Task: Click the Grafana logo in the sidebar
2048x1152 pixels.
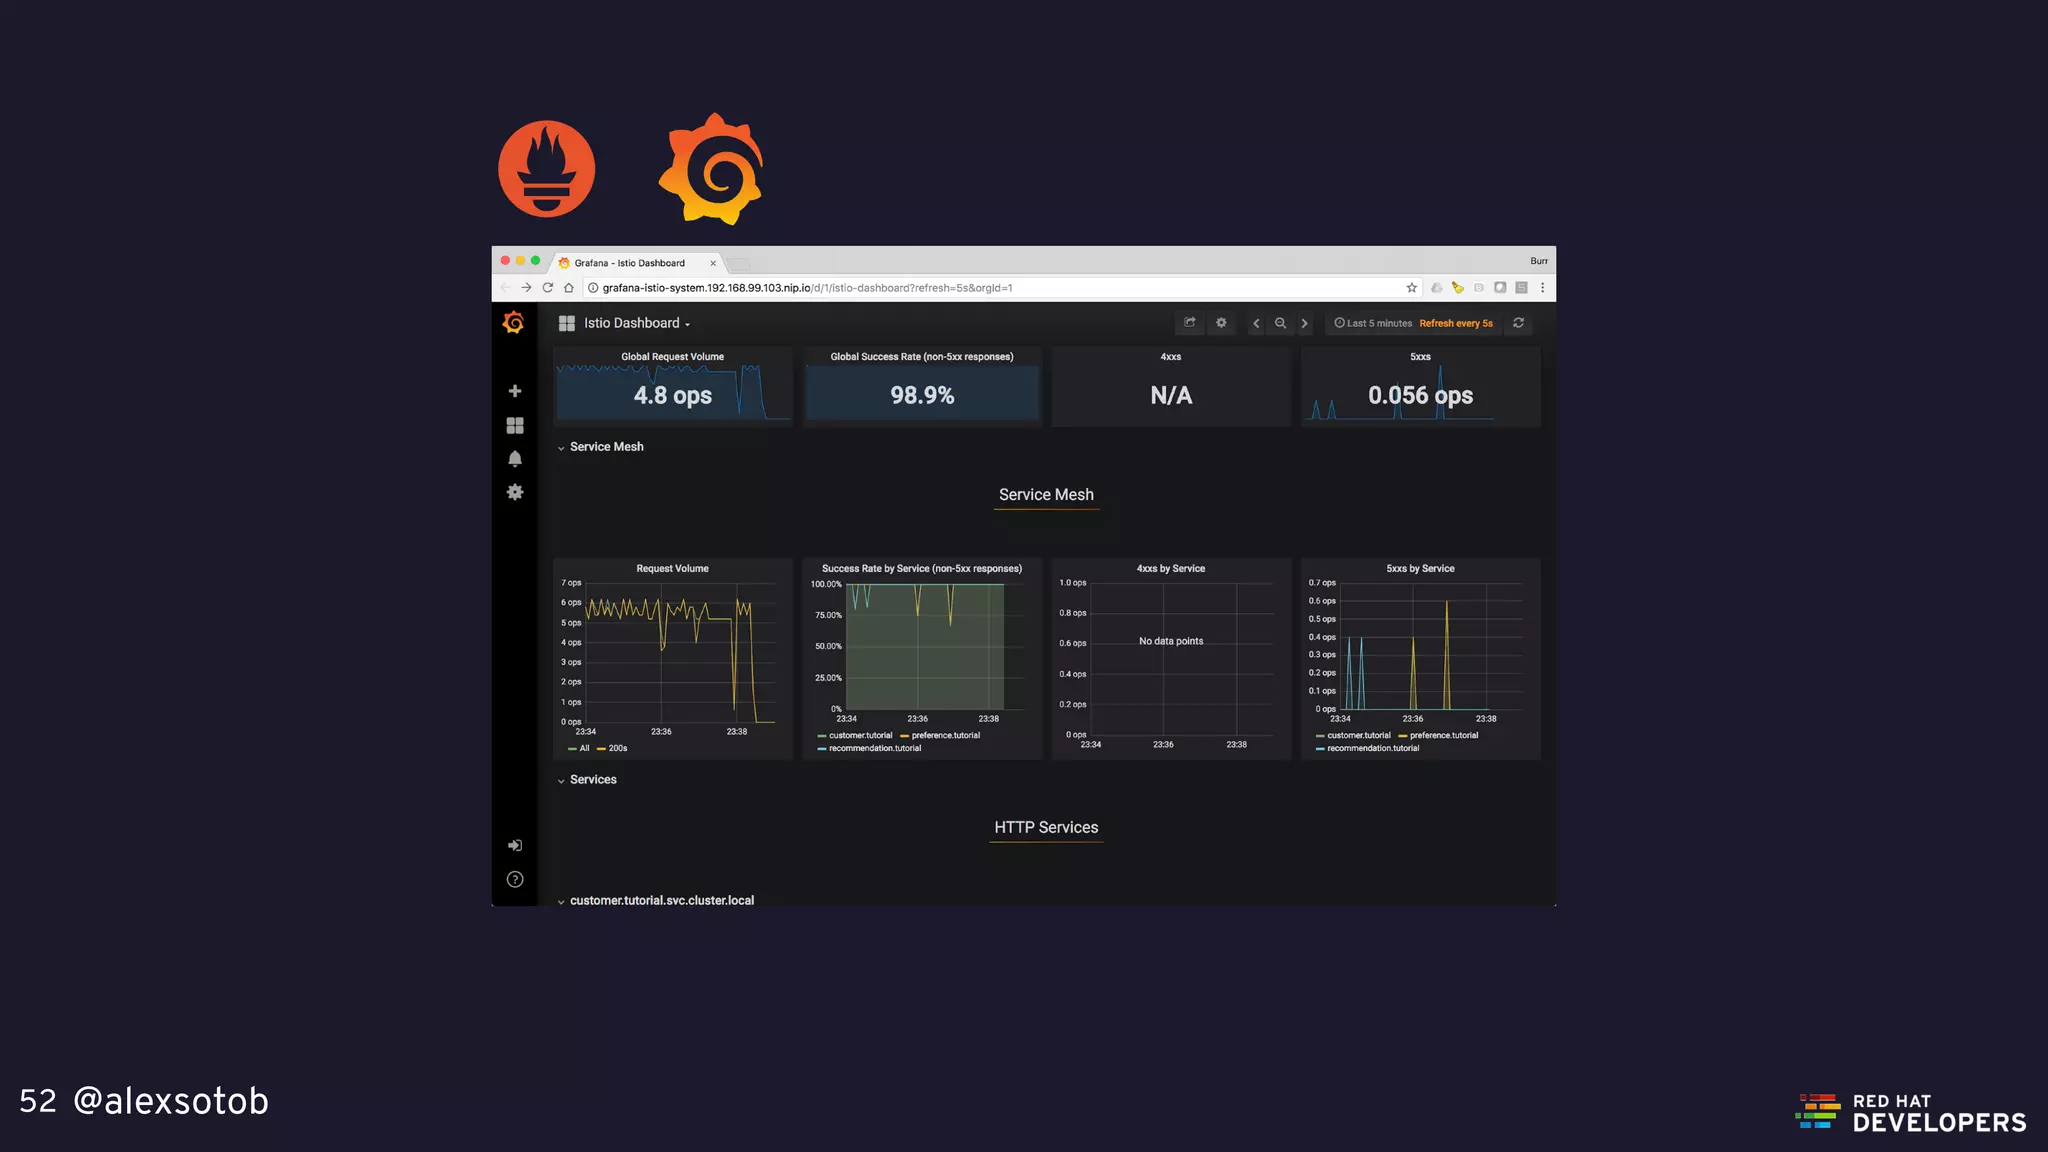Action: [x=514, y=323]
